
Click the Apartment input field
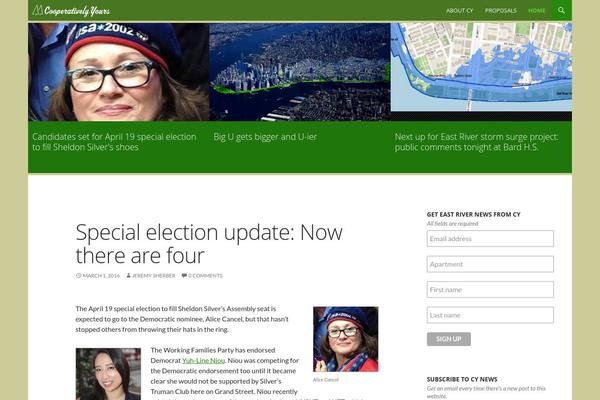490,264
